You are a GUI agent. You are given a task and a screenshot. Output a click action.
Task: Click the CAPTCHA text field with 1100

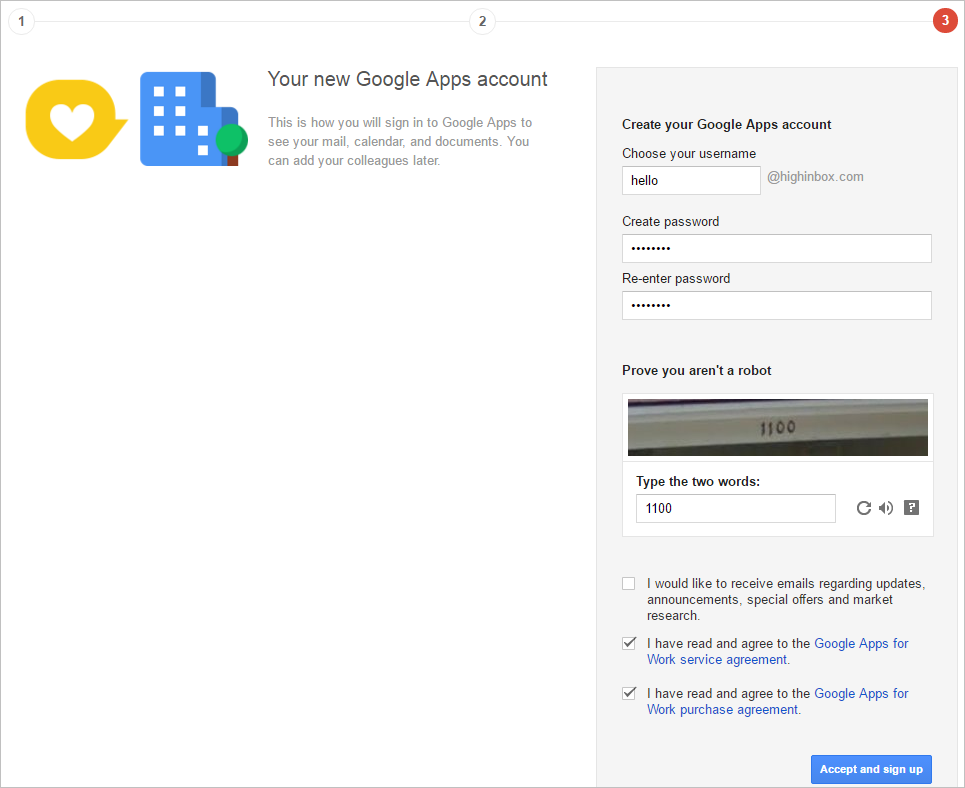pos(735,509)
